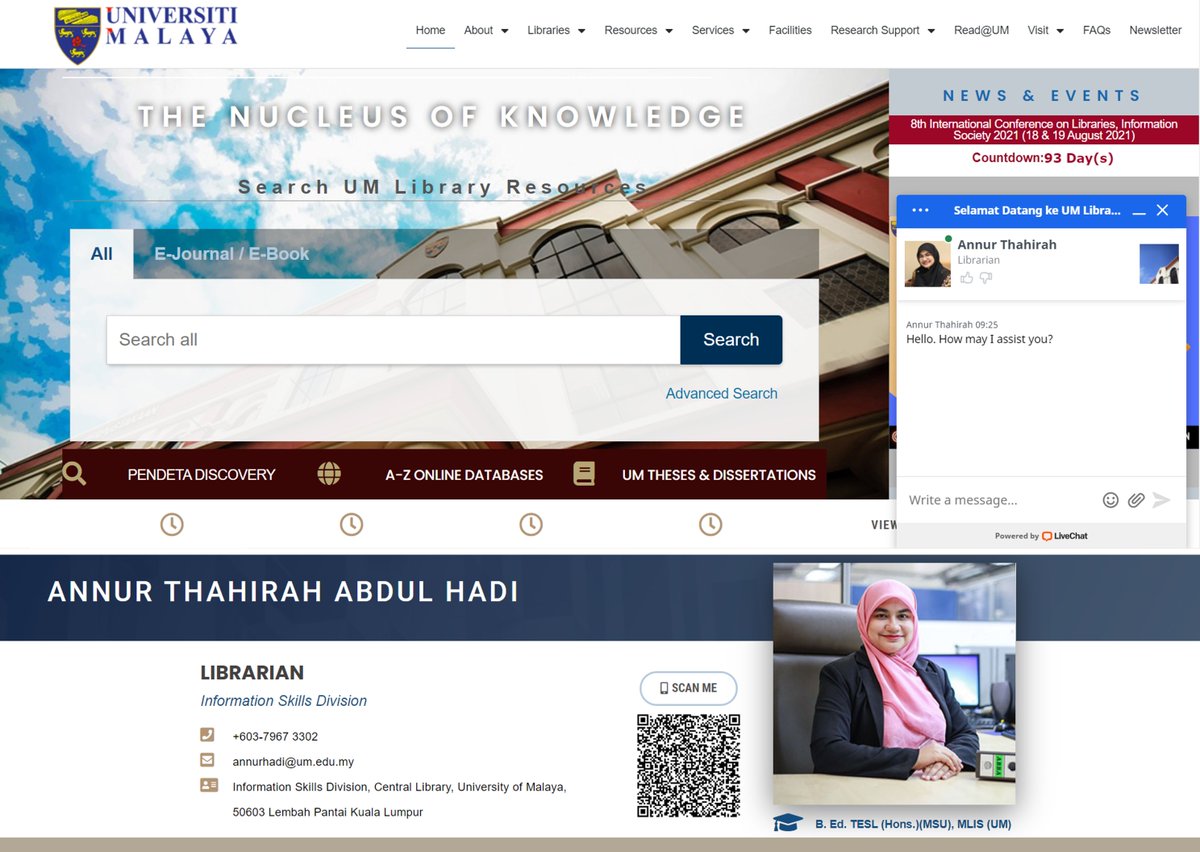The image size is (1200, 852).
Task: Open the LiveChat three-dots menu
Action: [921, 210]
